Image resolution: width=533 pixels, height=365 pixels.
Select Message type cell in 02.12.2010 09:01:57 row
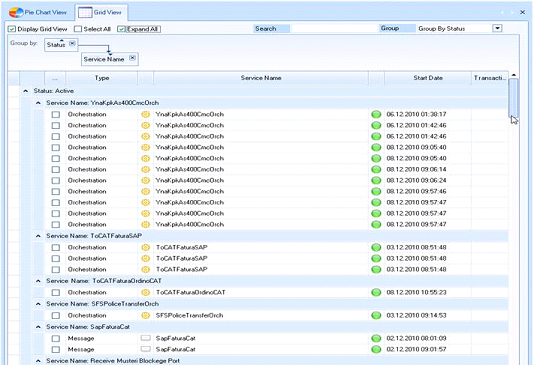click(102, 349)
